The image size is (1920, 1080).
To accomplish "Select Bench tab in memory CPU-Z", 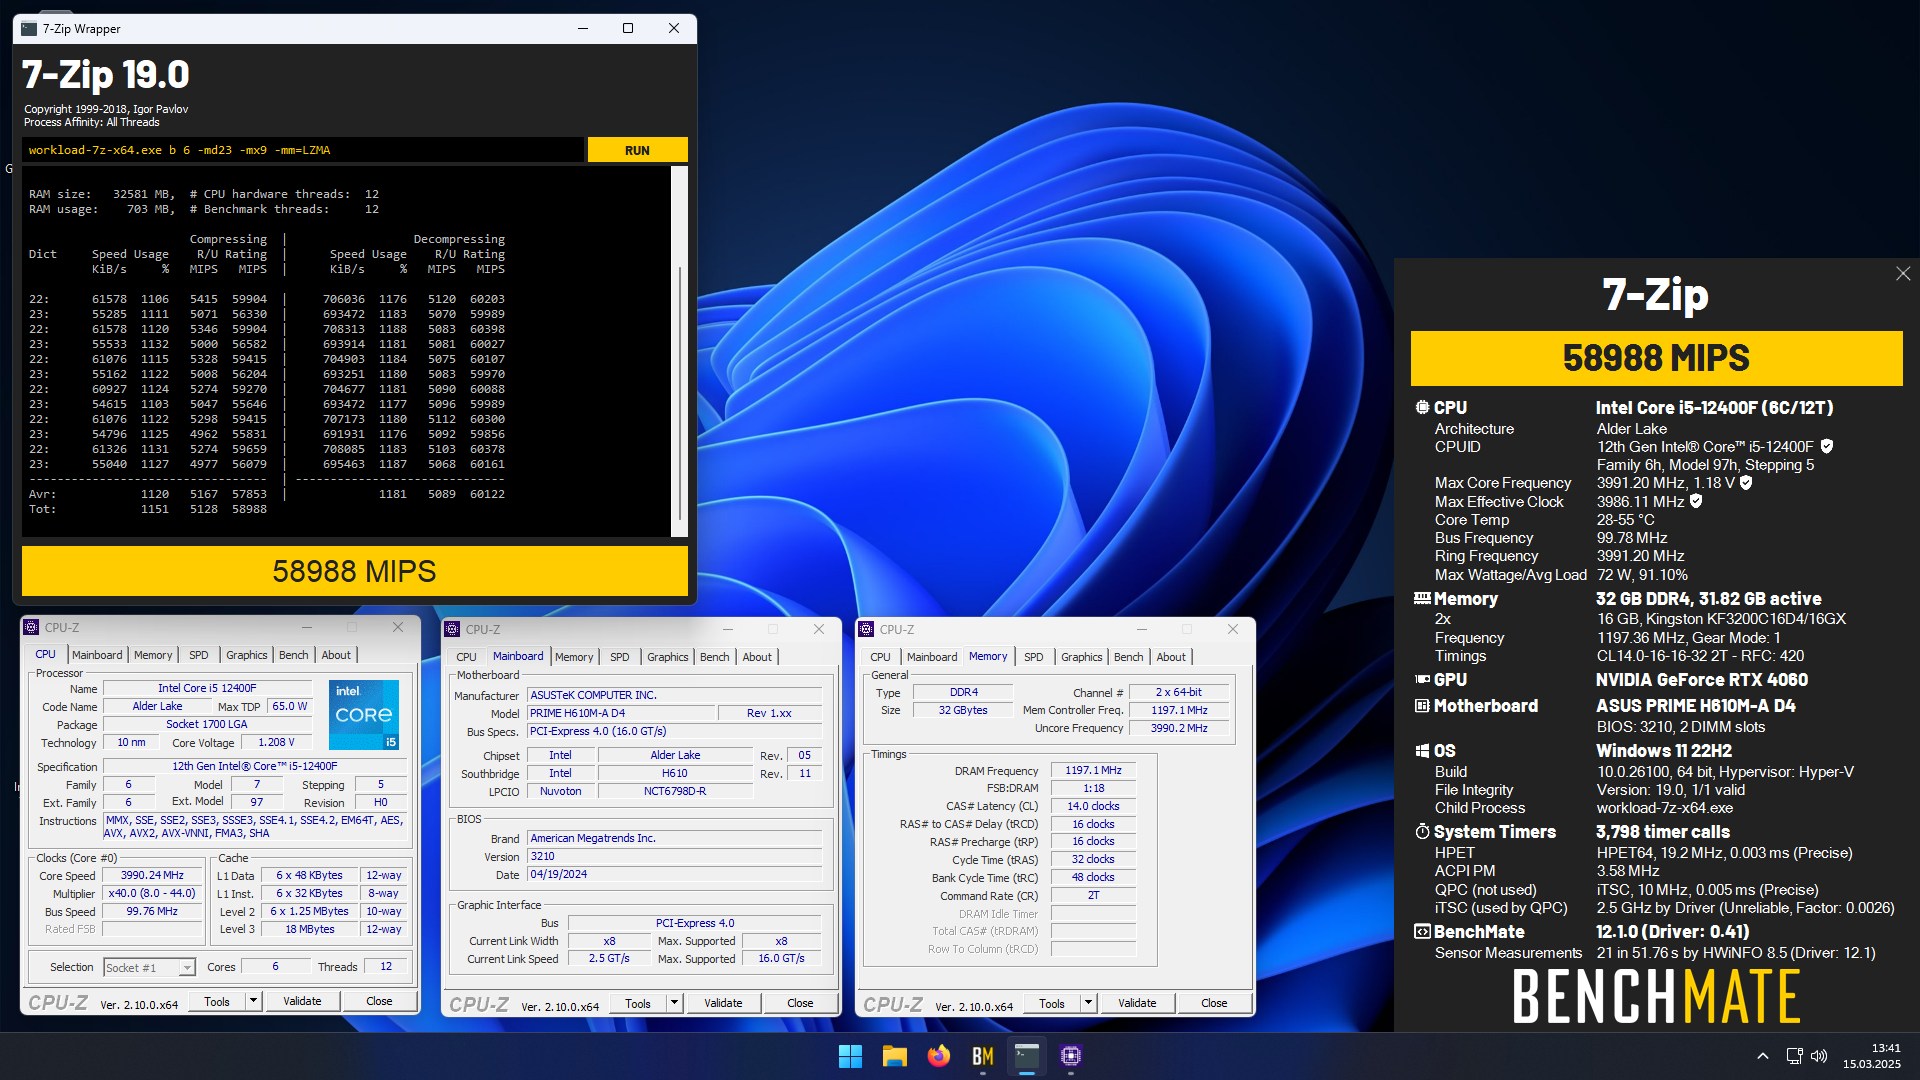I will coord(1128,657).
